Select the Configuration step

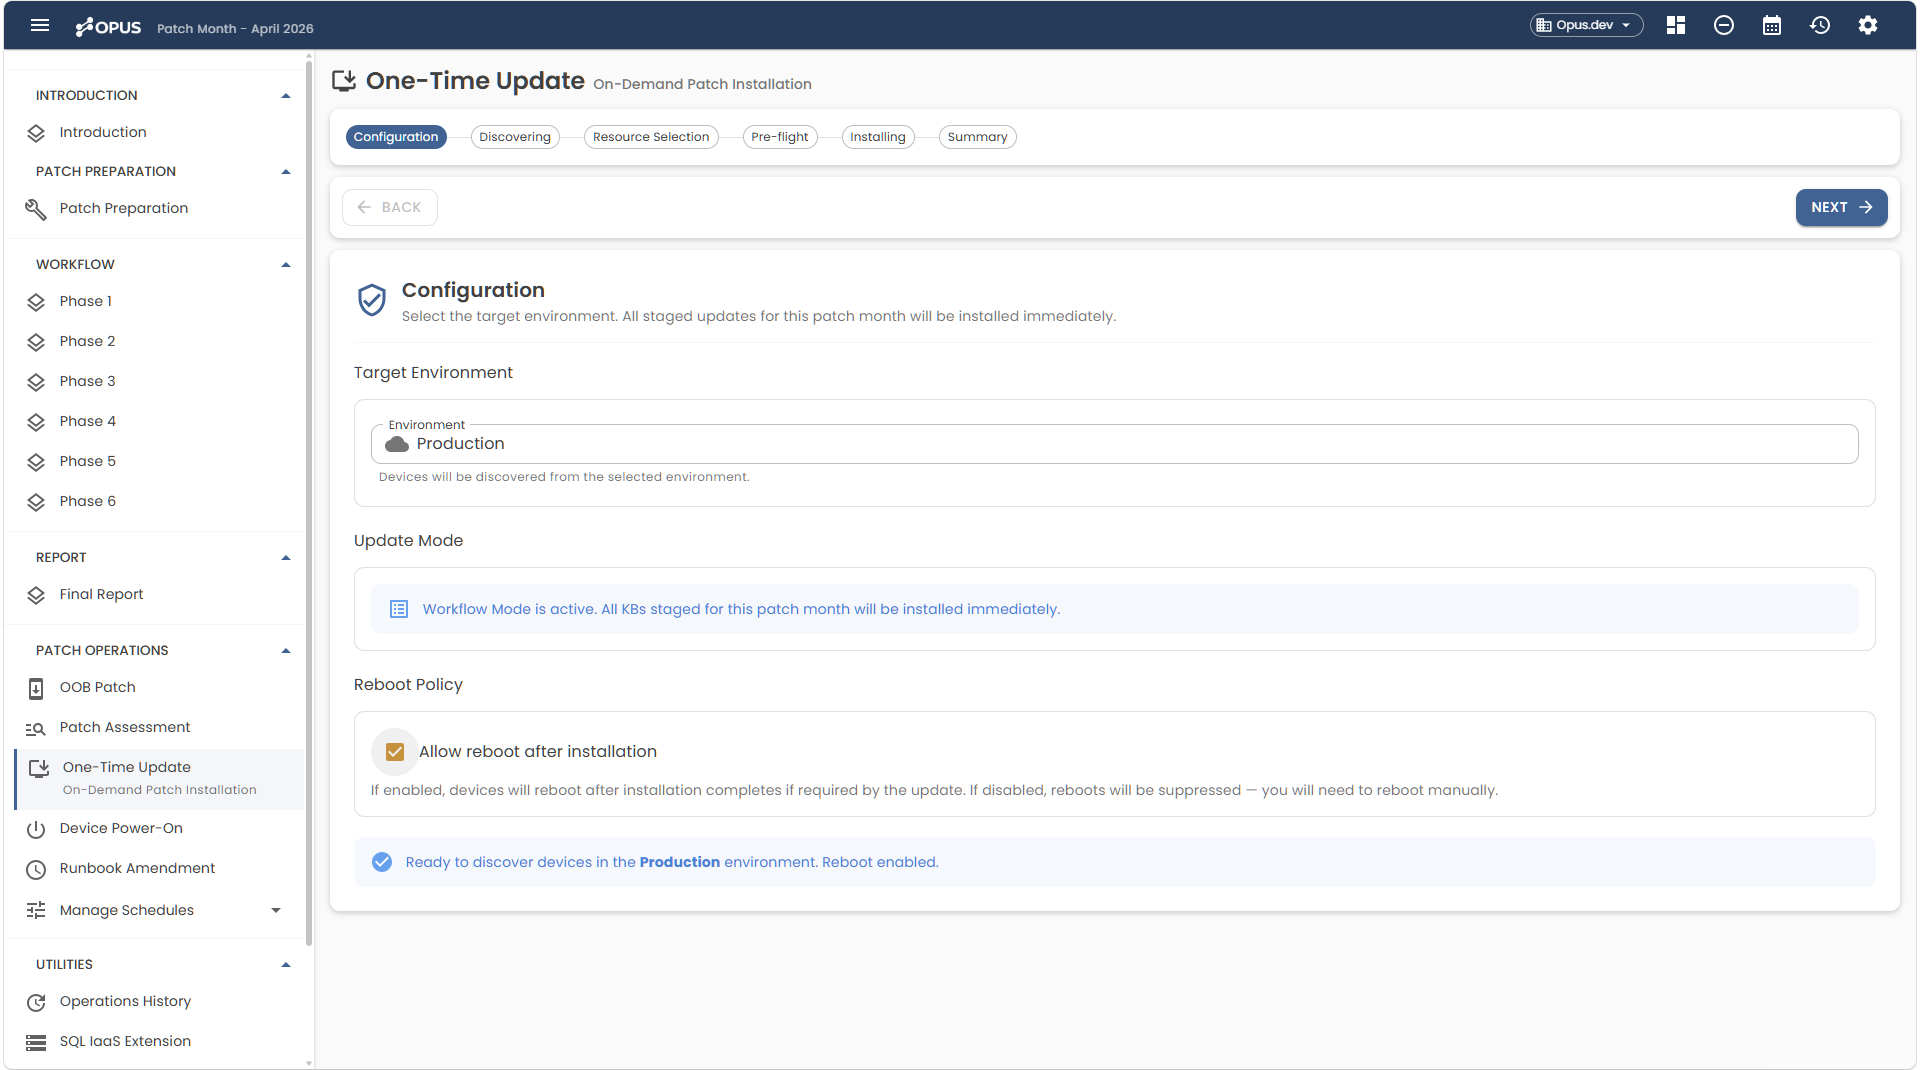tap(396, 137)
